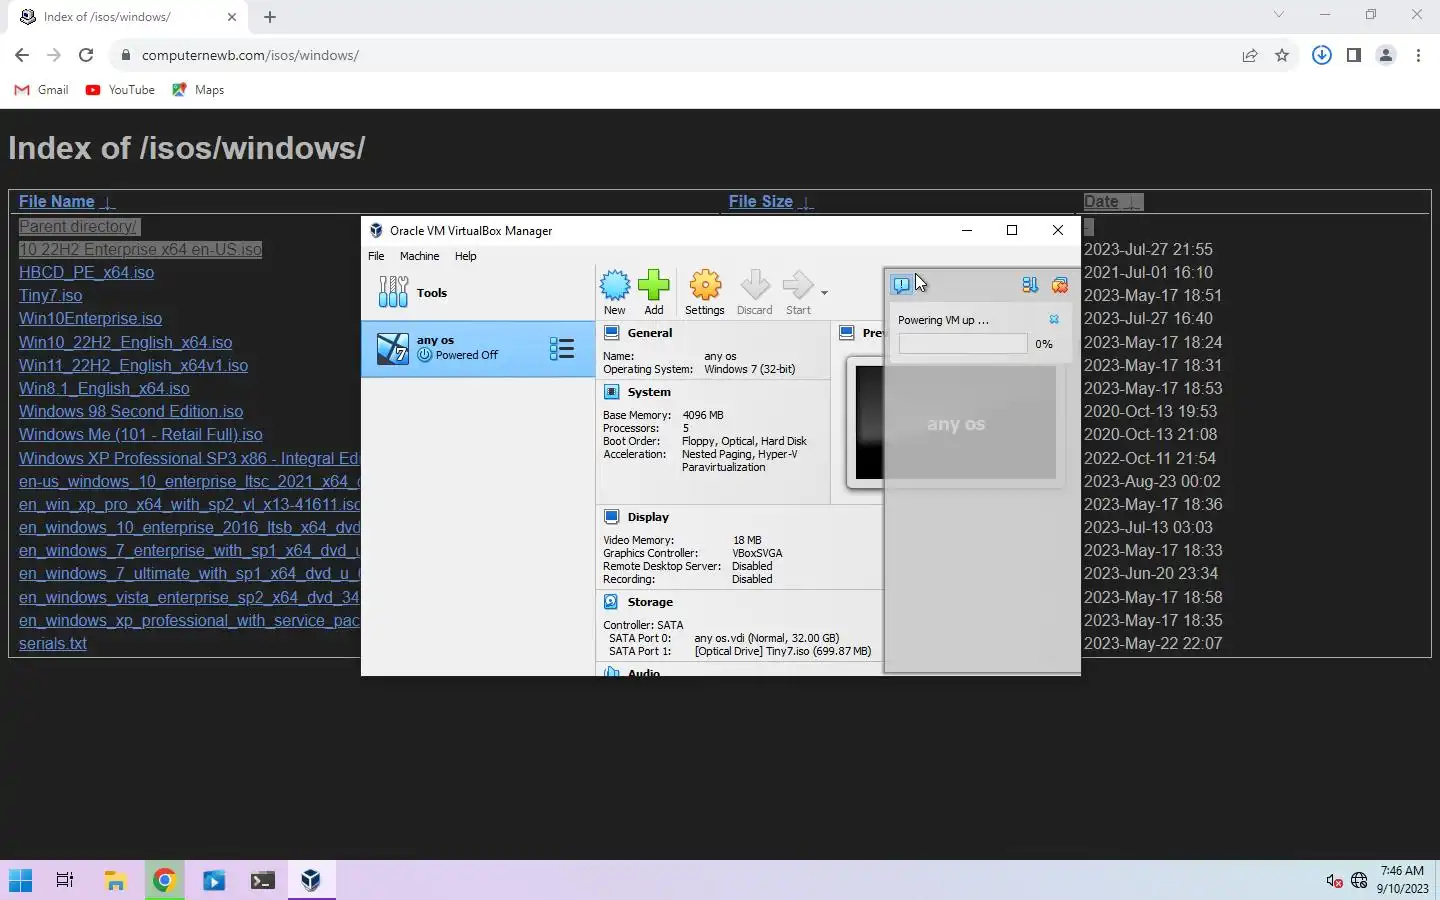Click the green Add machine icon
Image resolution: width=1440 pixels, height=900 pixels.
[653, 286]
